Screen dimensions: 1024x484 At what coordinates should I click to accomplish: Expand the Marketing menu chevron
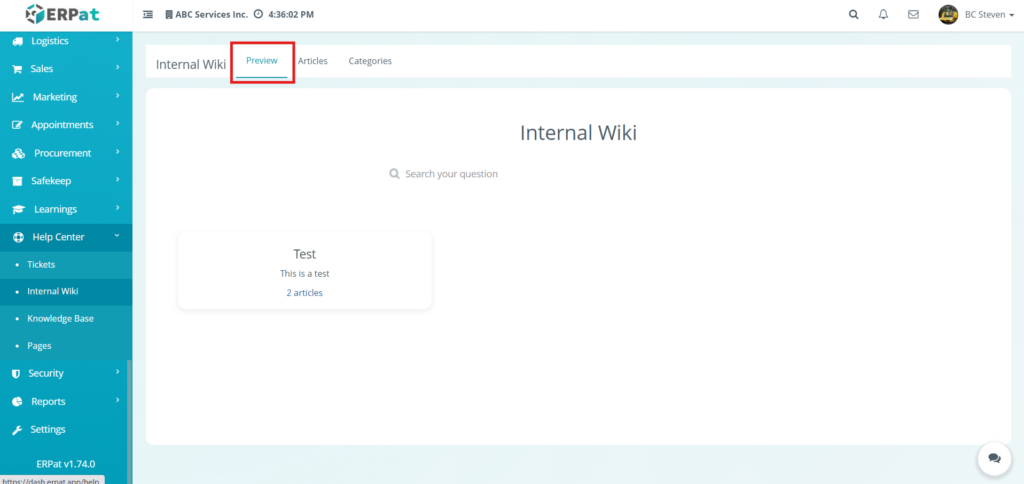[x=118, y=95]
